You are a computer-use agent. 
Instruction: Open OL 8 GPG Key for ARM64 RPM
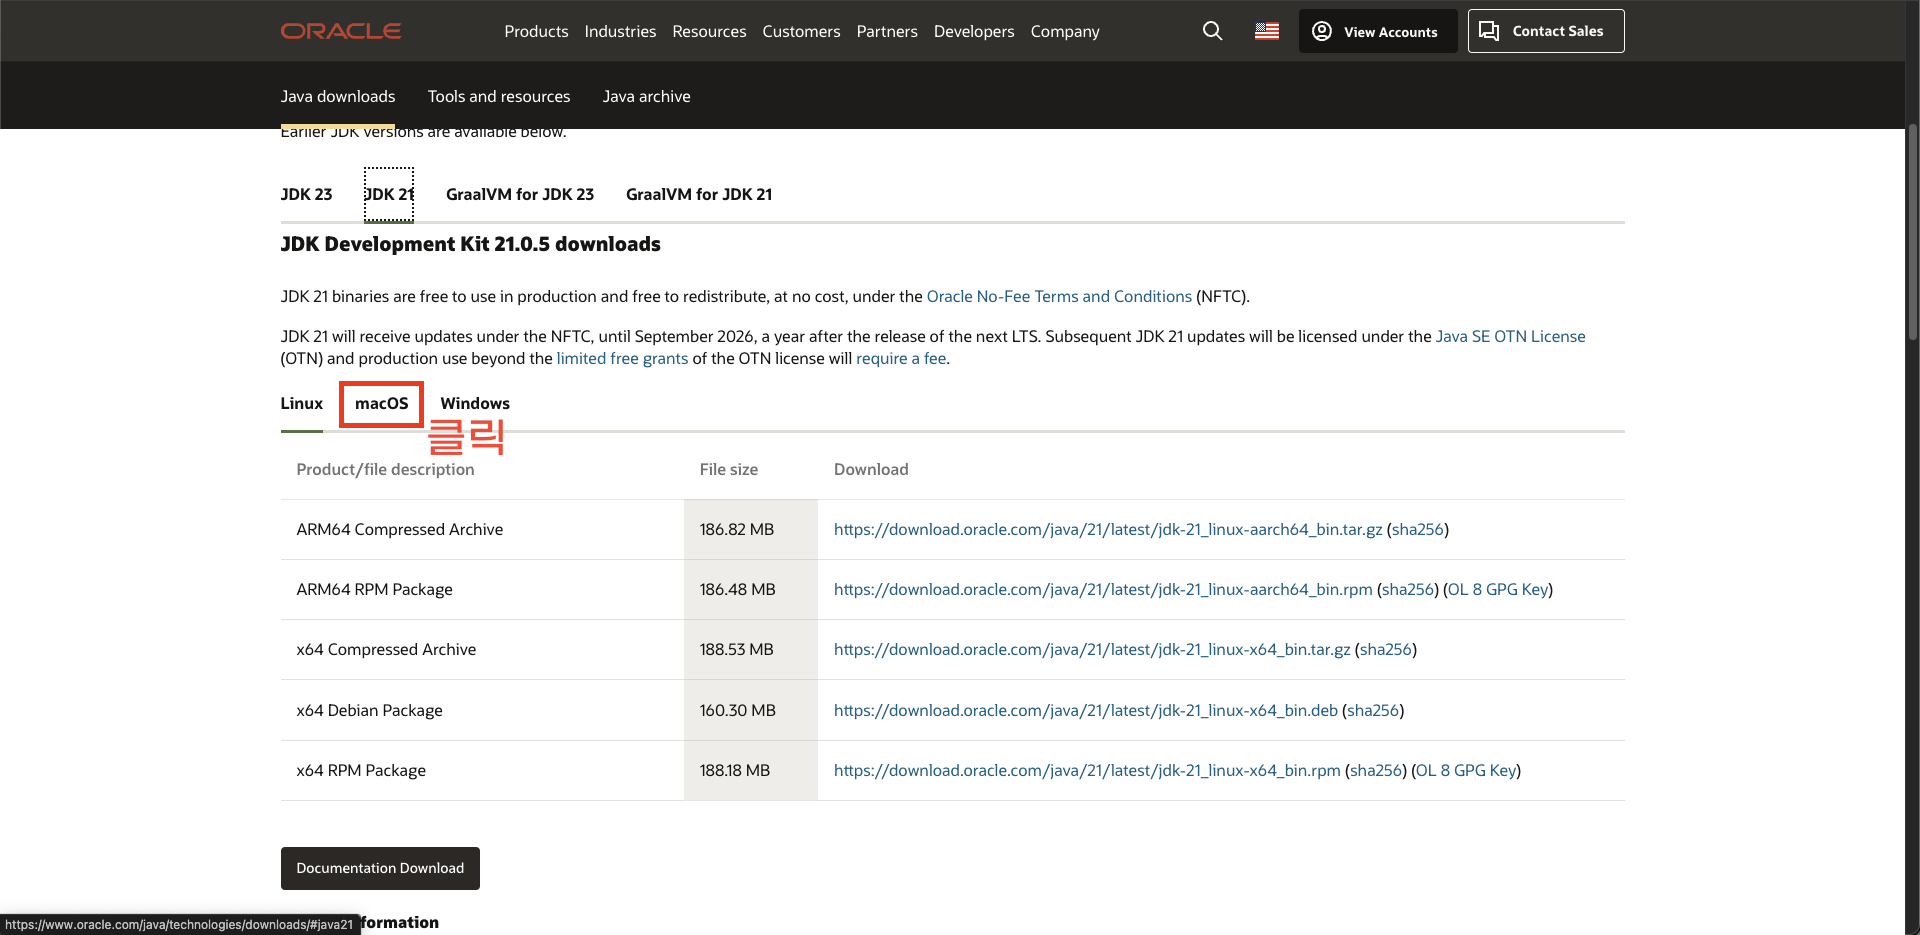coord(1498,589)
